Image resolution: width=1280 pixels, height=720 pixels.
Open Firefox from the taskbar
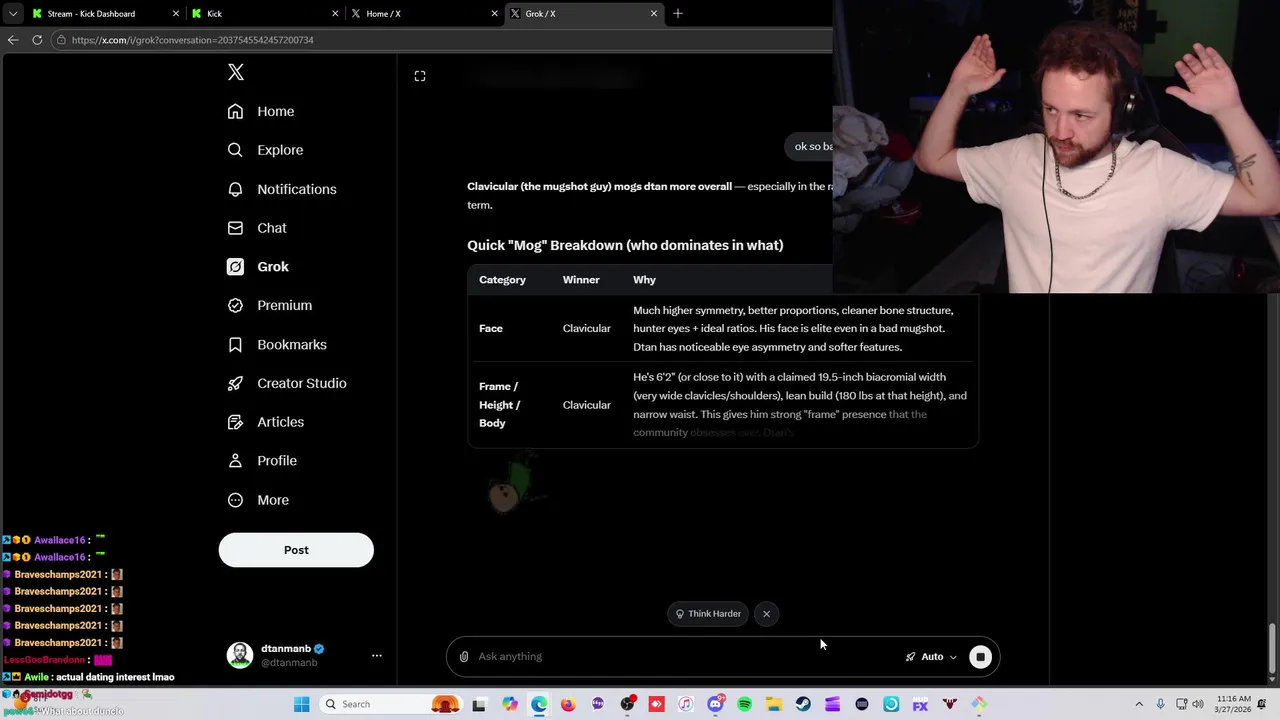coord(568,705)
